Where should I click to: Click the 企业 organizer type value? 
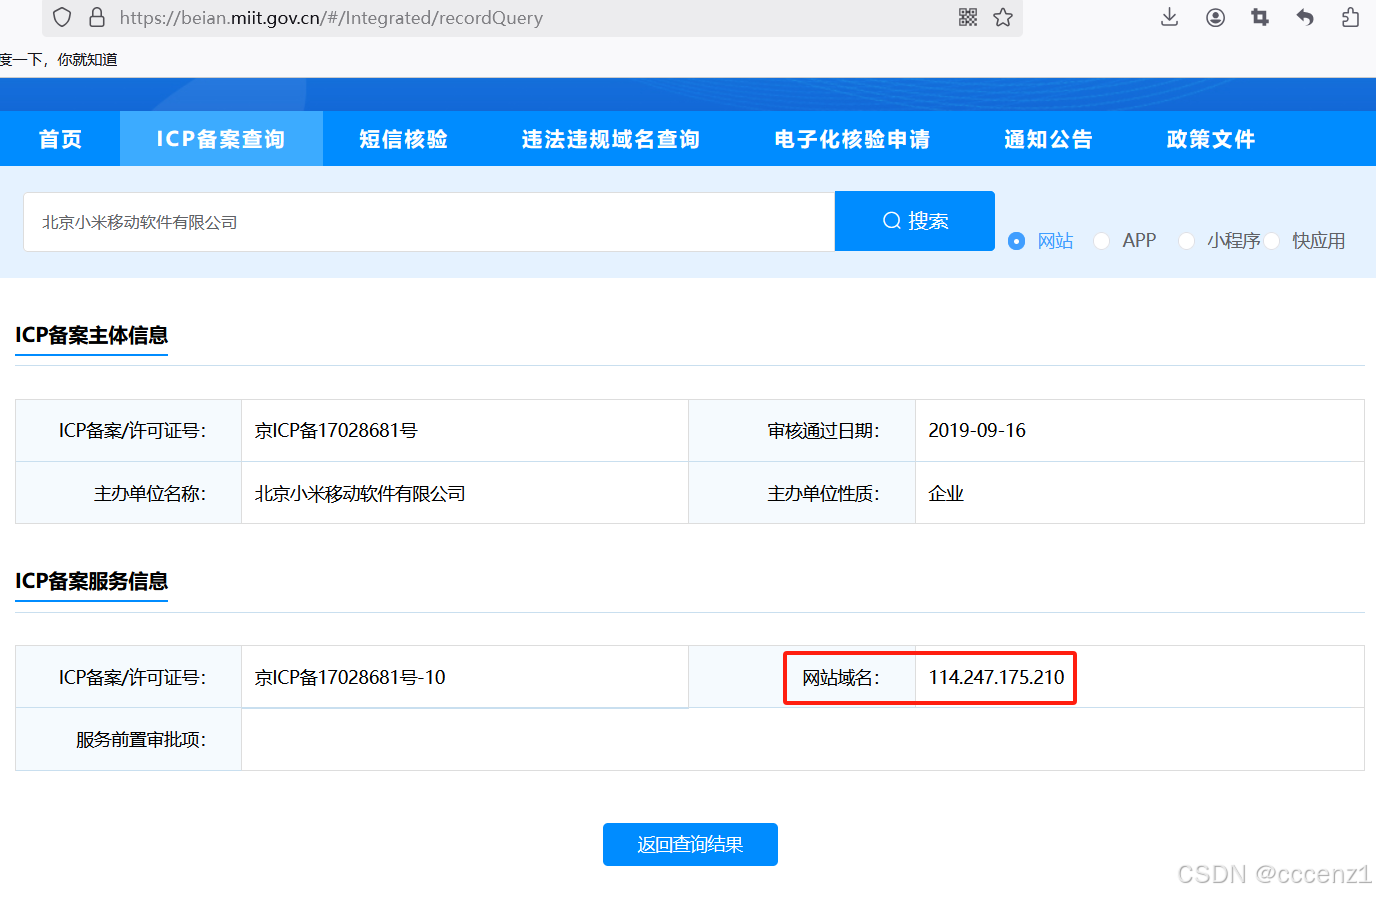(946, 493)
